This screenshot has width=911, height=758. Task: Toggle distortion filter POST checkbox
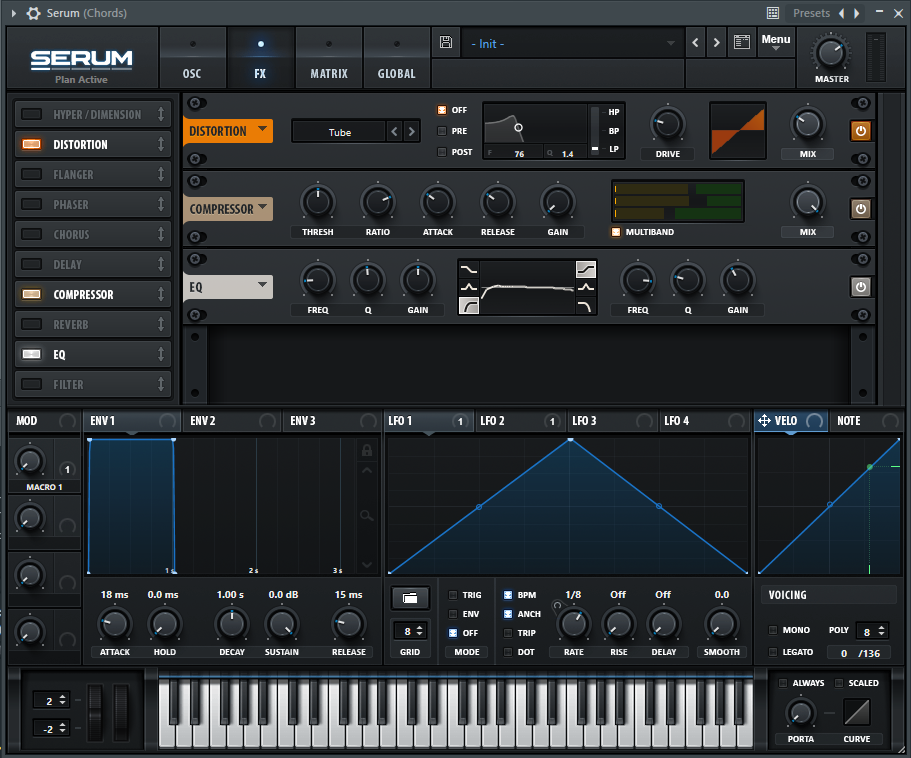442,152
